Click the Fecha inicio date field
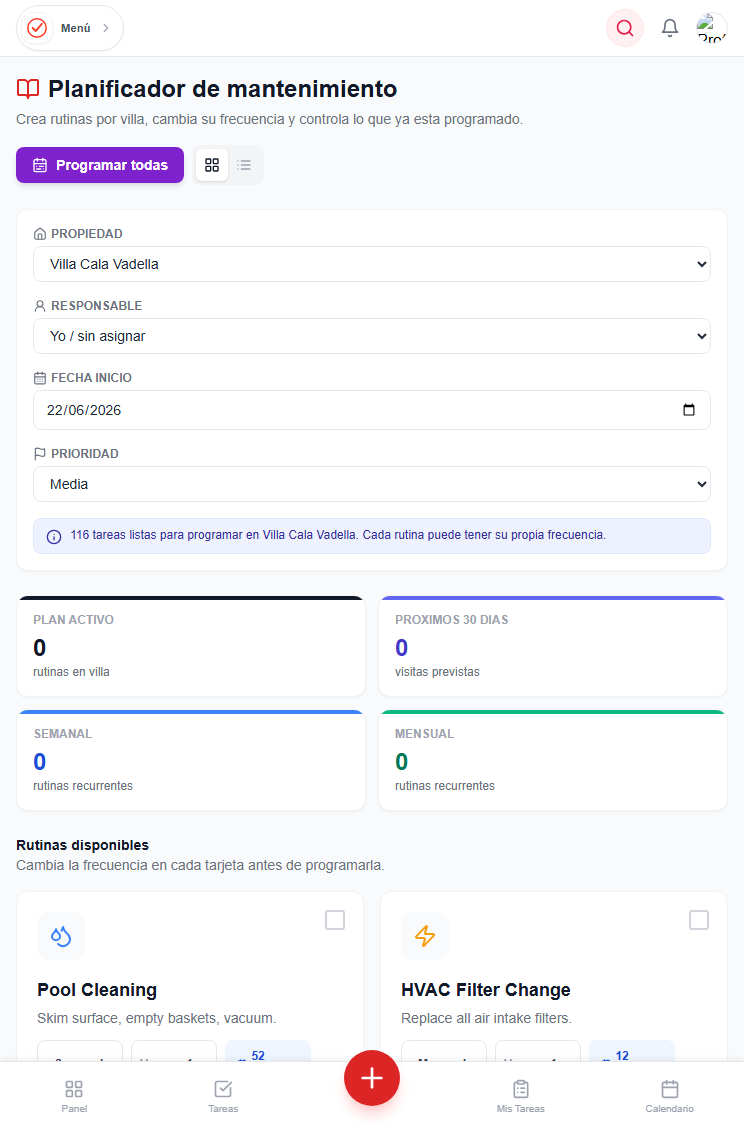The image size is (744, 1133). (372, 410)
